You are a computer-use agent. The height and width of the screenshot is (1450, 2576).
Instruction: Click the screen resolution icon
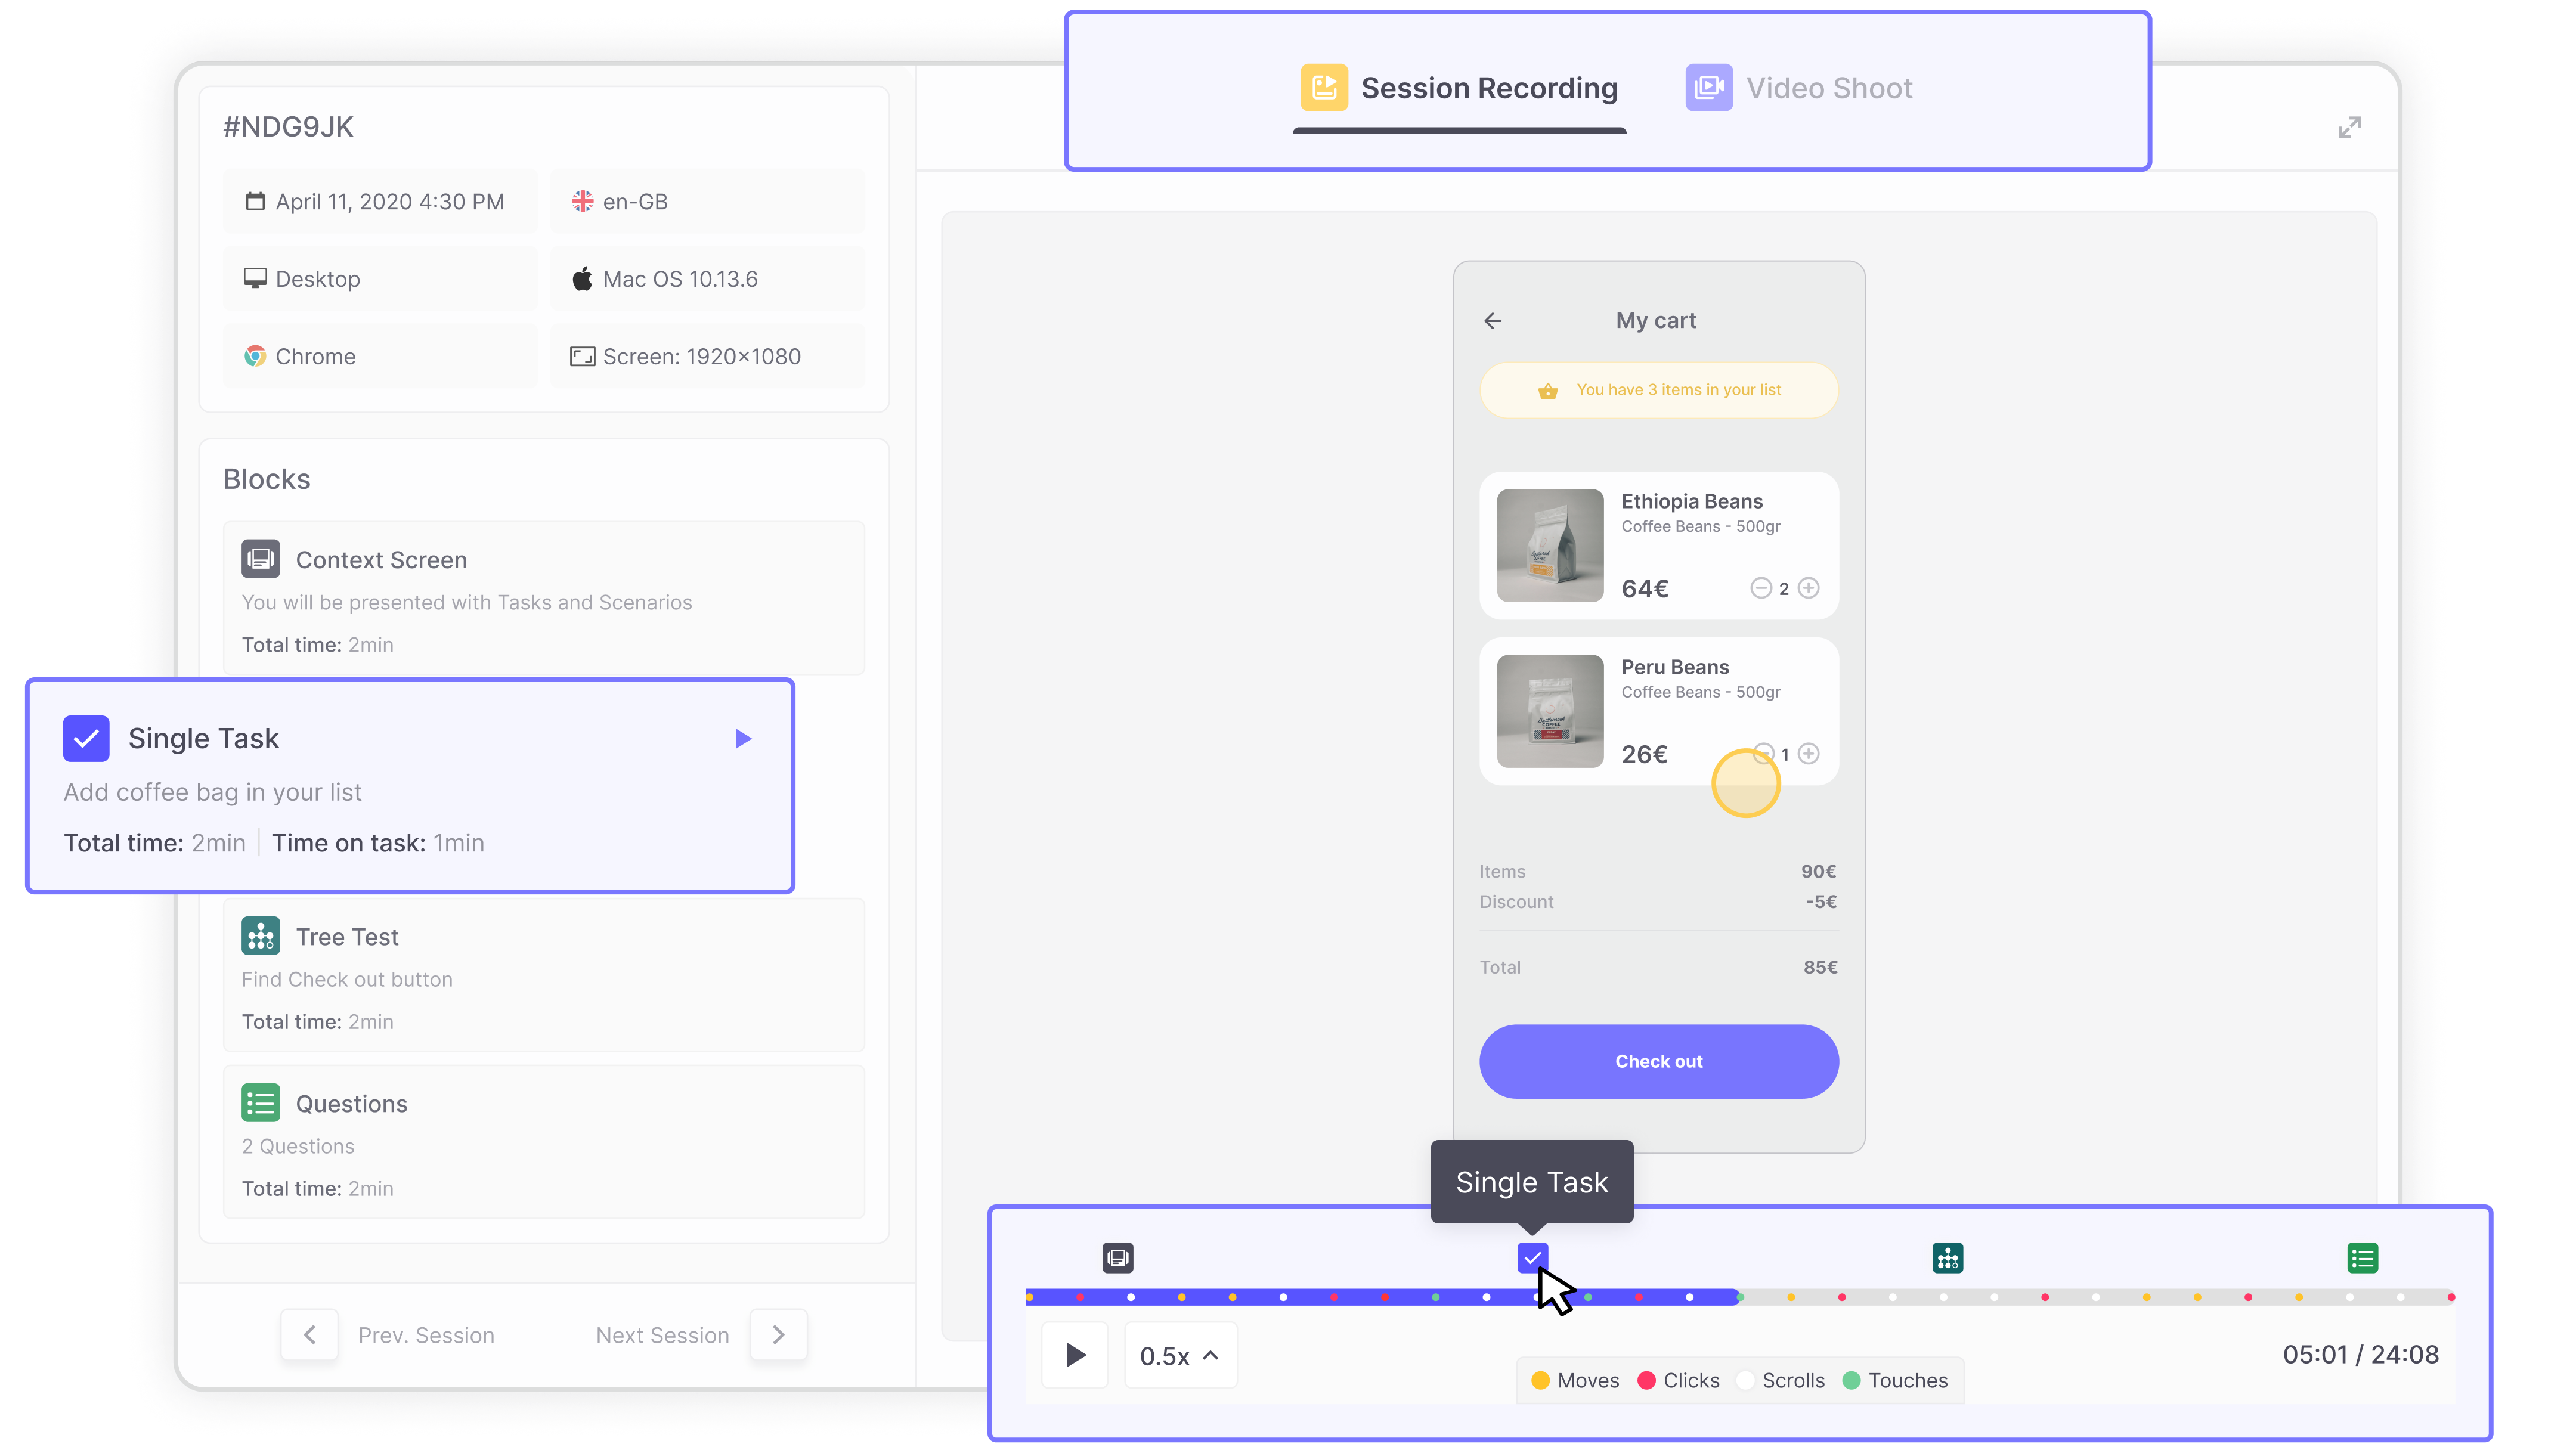coord(582,356)
